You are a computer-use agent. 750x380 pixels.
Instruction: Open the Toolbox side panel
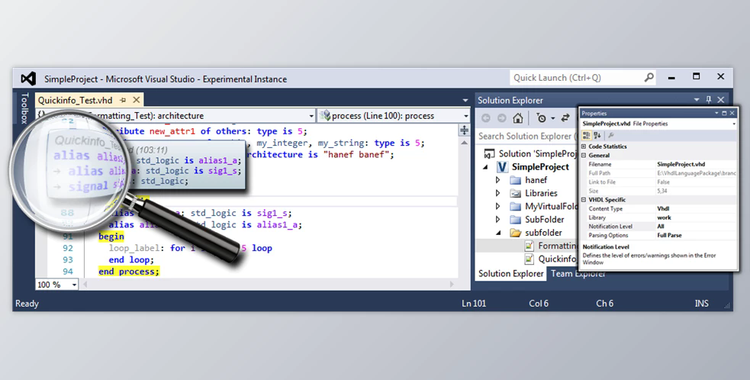click(24, 108)
